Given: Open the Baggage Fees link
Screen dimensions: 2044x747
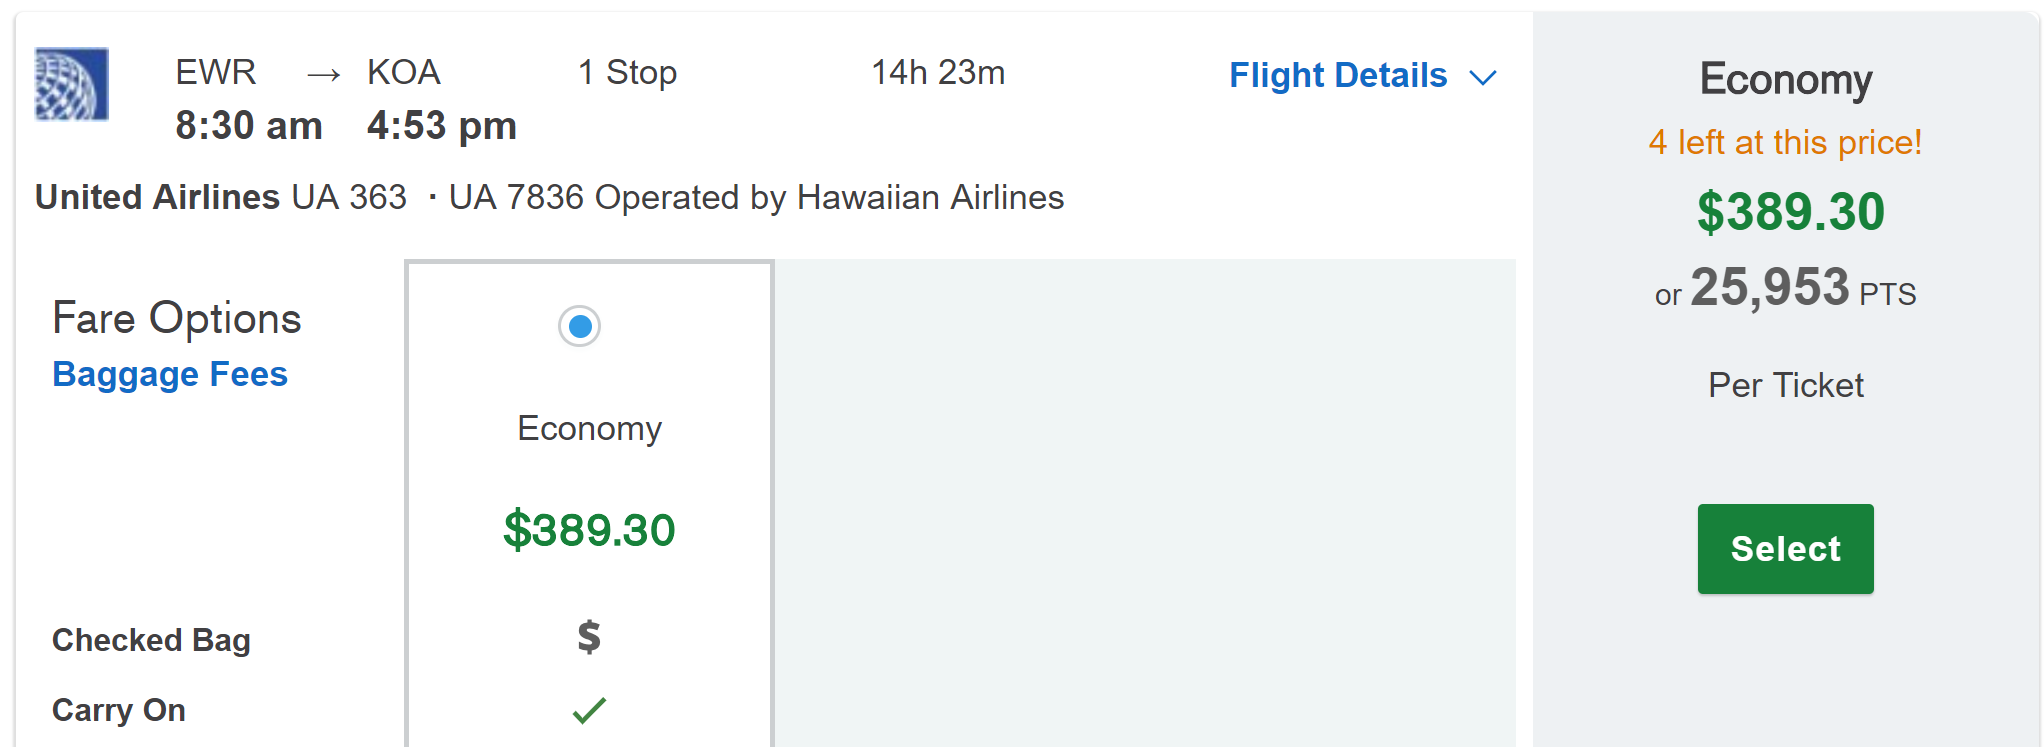Looking at the screenshot, I should point(170,374).
